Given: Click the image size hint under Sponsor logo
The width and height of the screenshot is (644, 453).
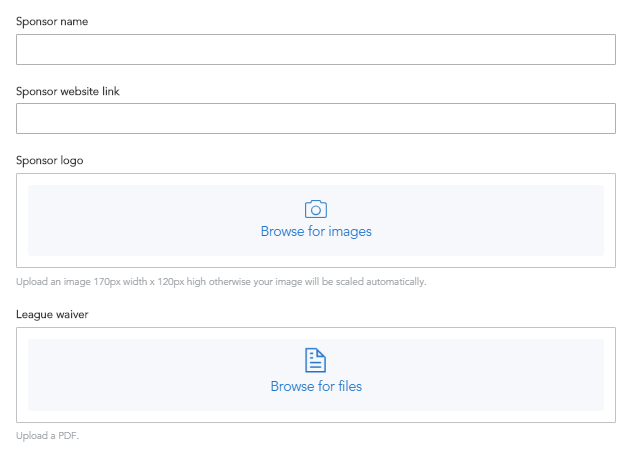Looking at the screenshot, I should pyautogui.click(x=221, y=282).
